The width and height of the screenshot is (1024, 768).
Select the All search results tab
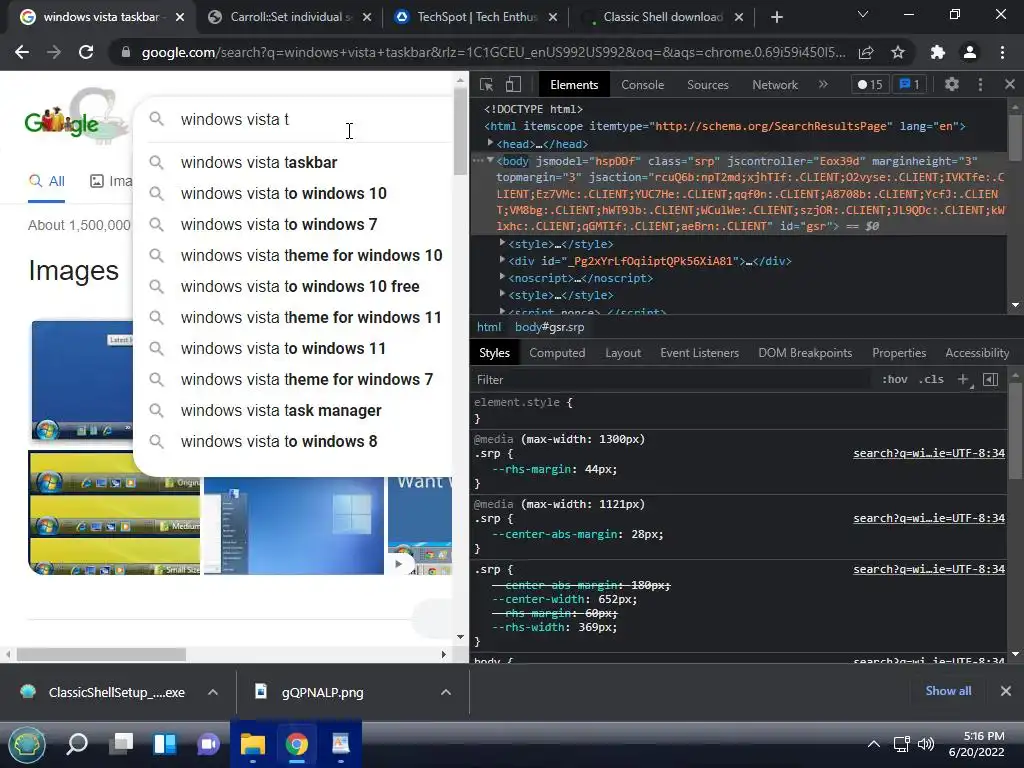(46, 182)
